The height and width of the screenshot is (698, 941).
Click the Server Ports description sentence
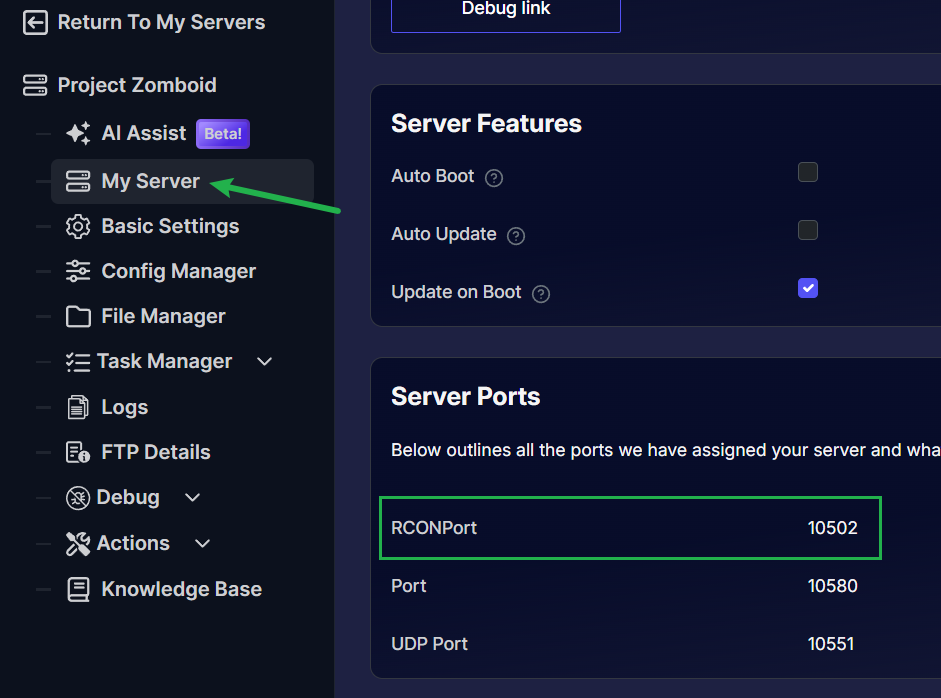tap(666, 450)
